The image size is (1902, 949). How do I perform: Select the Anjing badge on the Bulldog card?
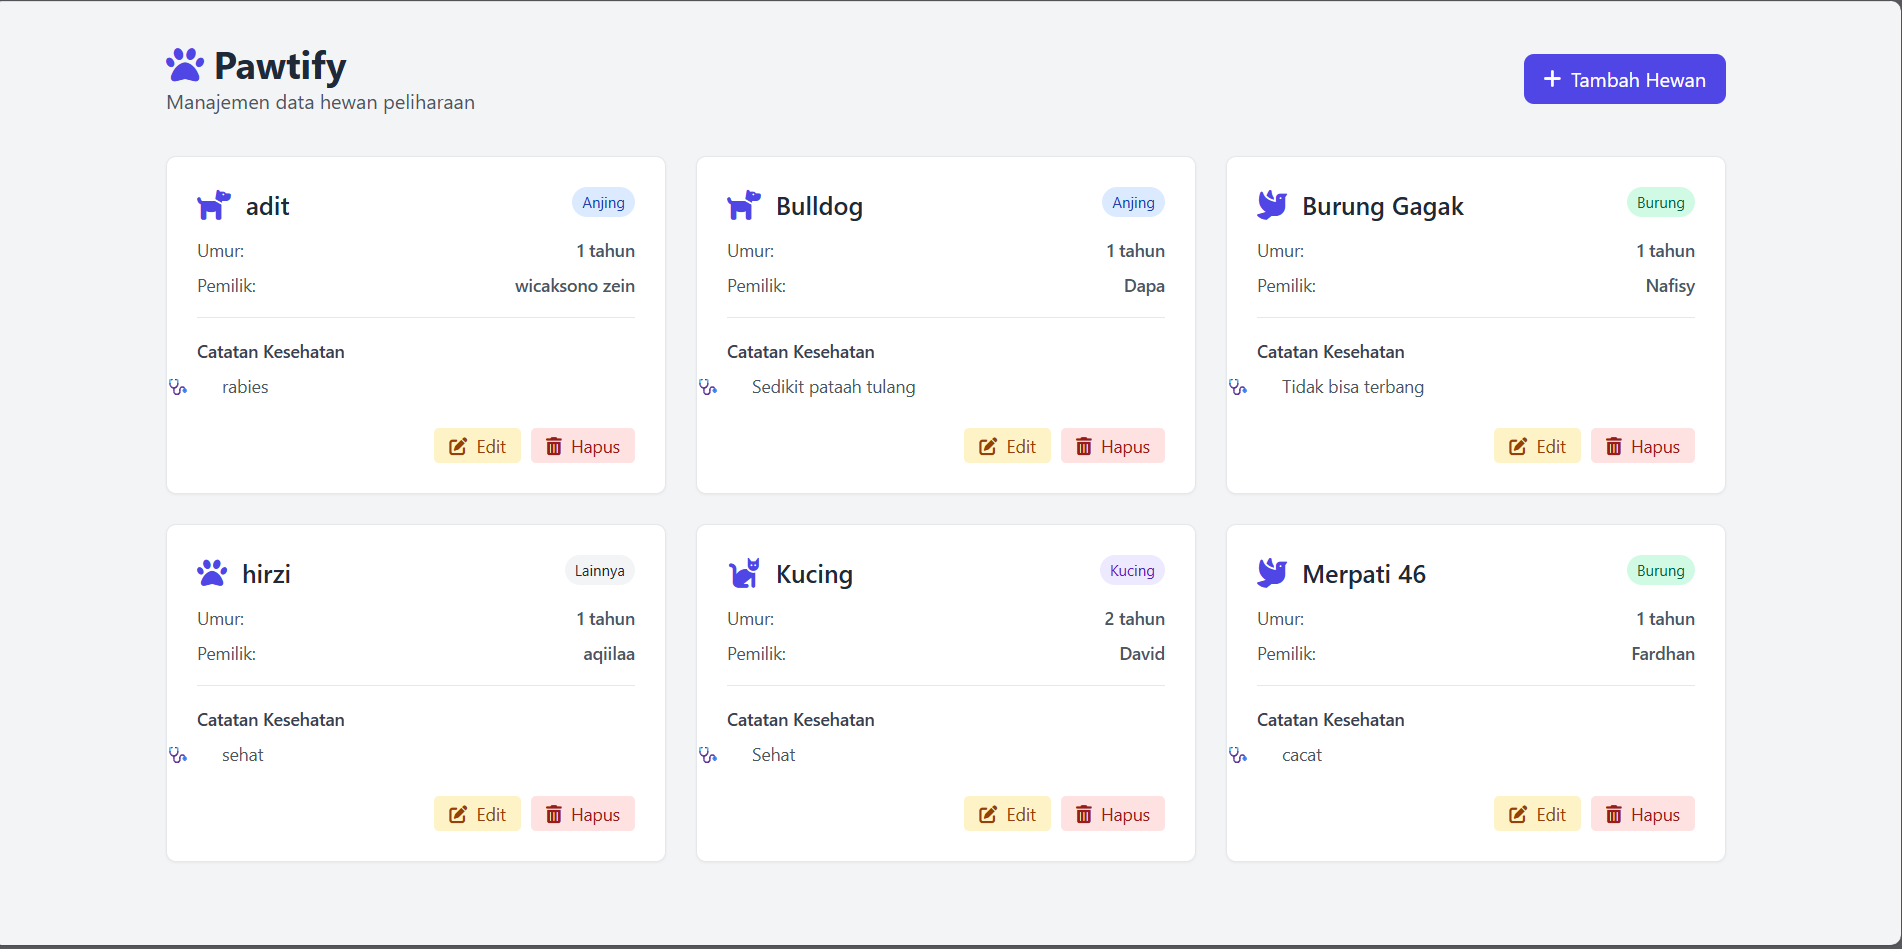pos(1133,202)
